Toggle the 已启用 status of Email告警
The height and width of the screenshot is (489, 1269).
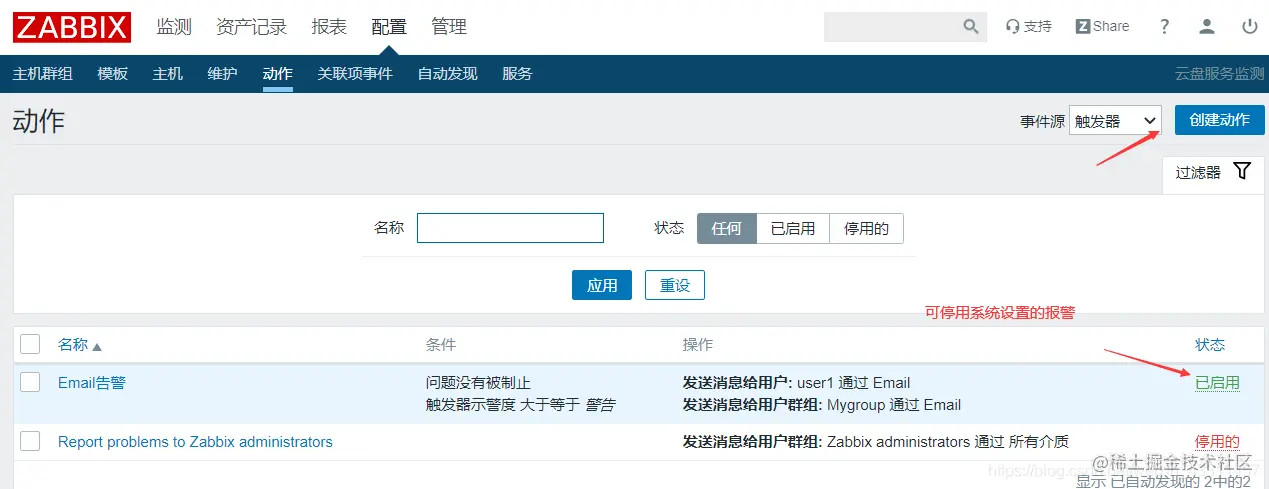[1217, 383]
